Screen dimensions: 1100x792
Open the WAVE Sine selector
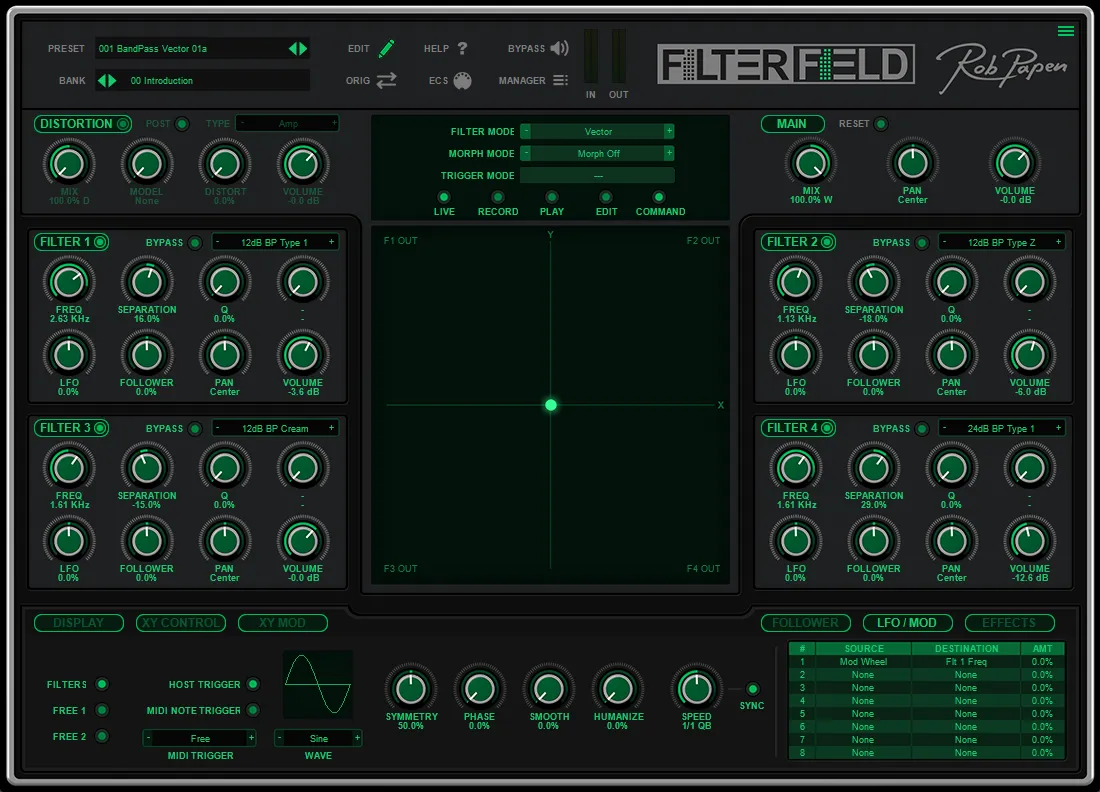[x=318, y=738]
